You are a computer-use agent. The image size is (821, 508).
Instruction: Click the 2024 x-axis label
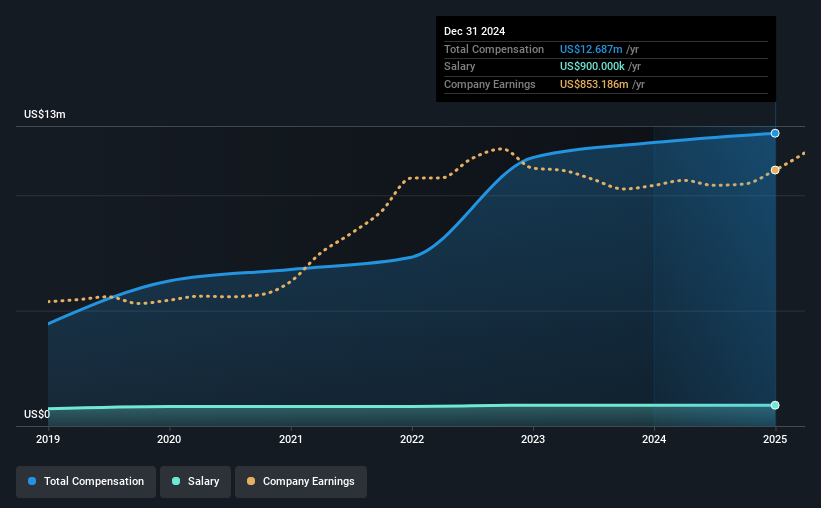[x=654, y=439]
